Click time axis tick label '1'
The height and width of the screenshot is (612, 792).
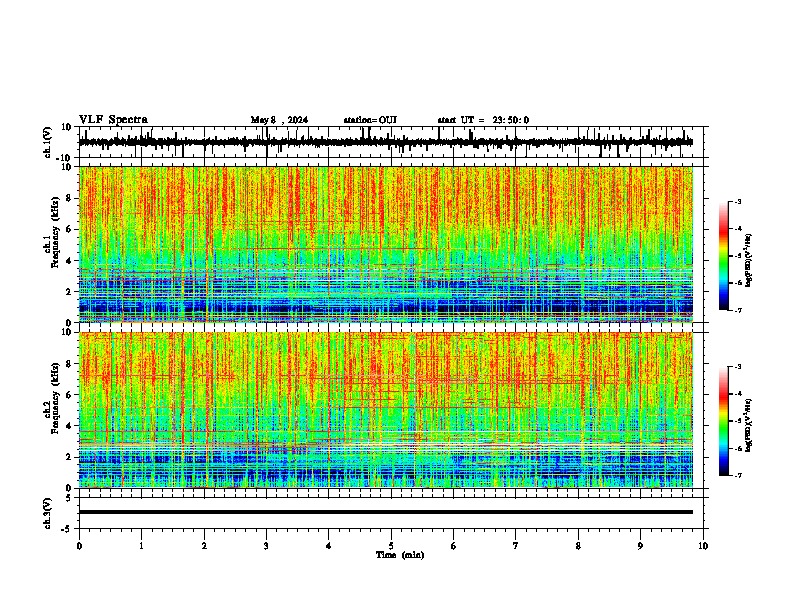click(141, 546)
